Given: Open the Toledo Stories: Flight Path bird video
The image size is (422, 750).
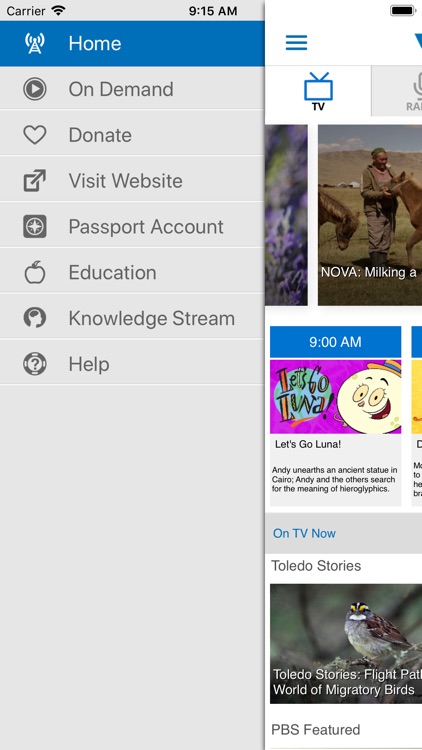Looking at the screenshot, I should (346, 643).
